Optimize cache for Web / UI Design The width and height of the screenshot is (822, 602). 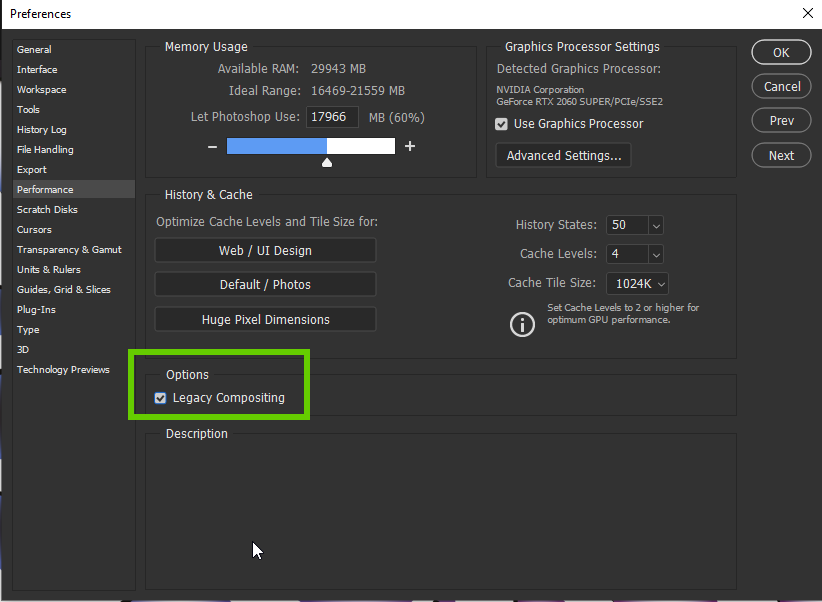tap(265, 250)
